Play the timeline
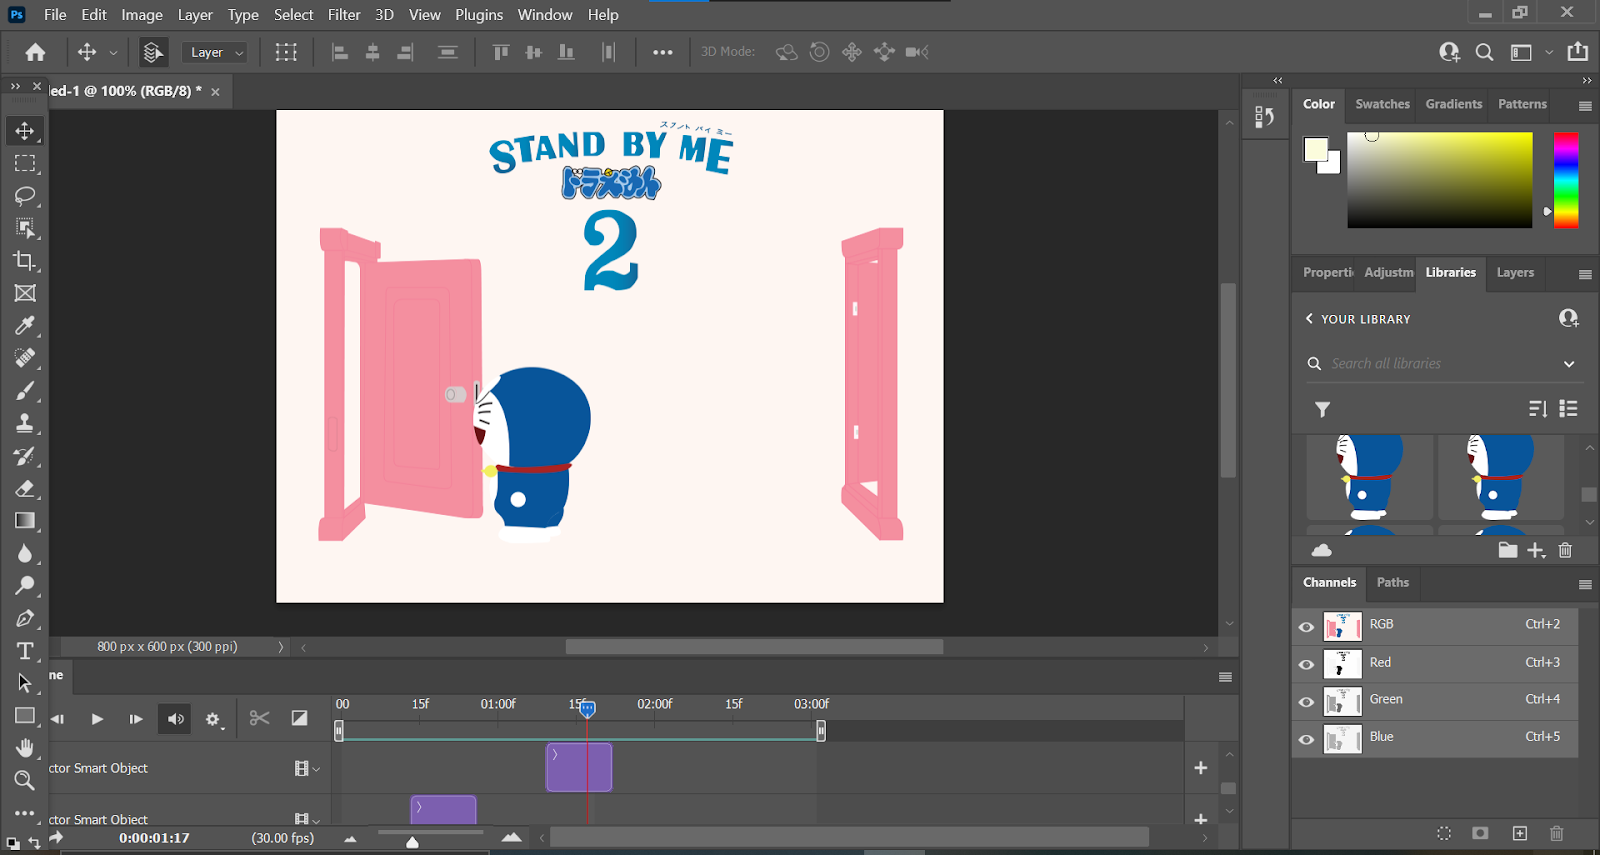Viewport: 1600px width, 855px height. pos(97,719)
